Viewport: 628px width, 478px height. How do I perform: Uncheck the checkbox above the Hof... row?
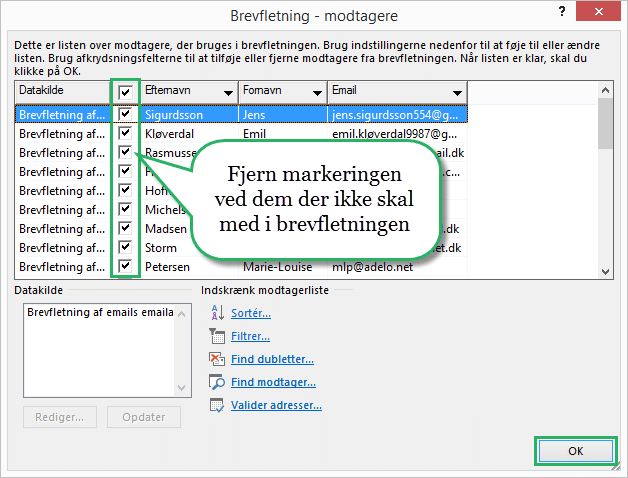(x=125, y=171)
